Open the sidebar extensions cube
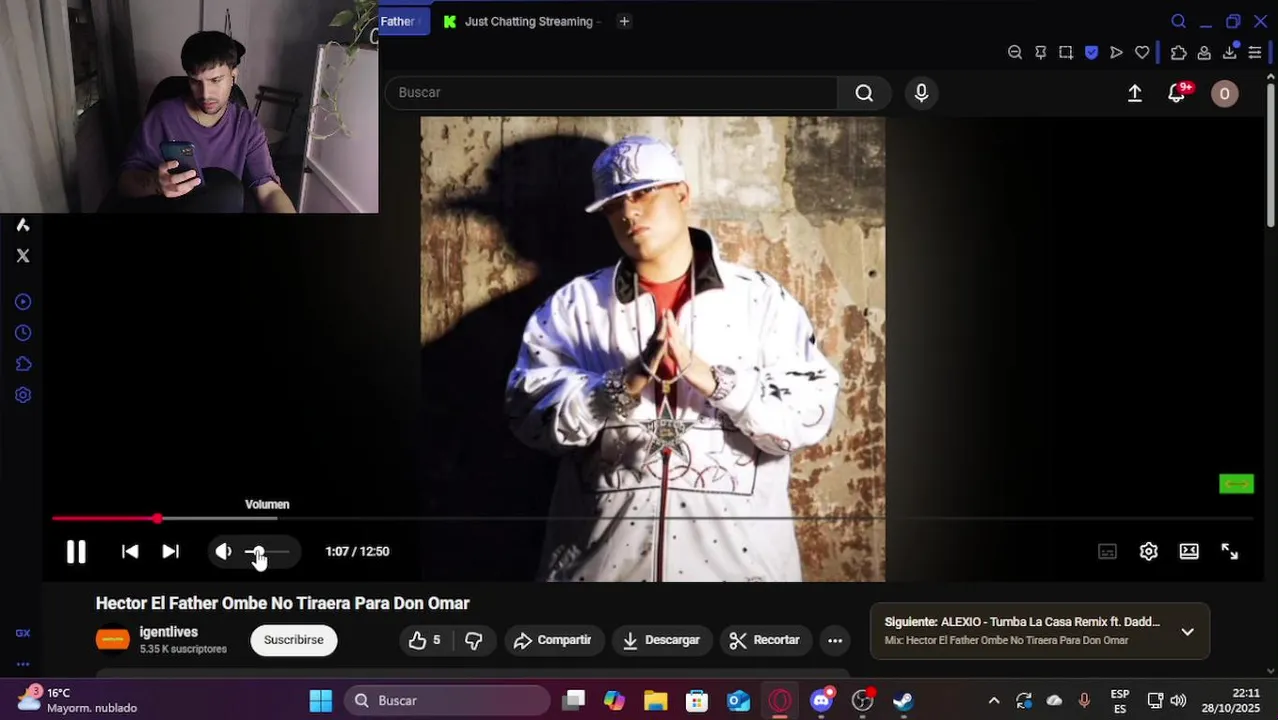1278x720 pixels. coord(22,364)
